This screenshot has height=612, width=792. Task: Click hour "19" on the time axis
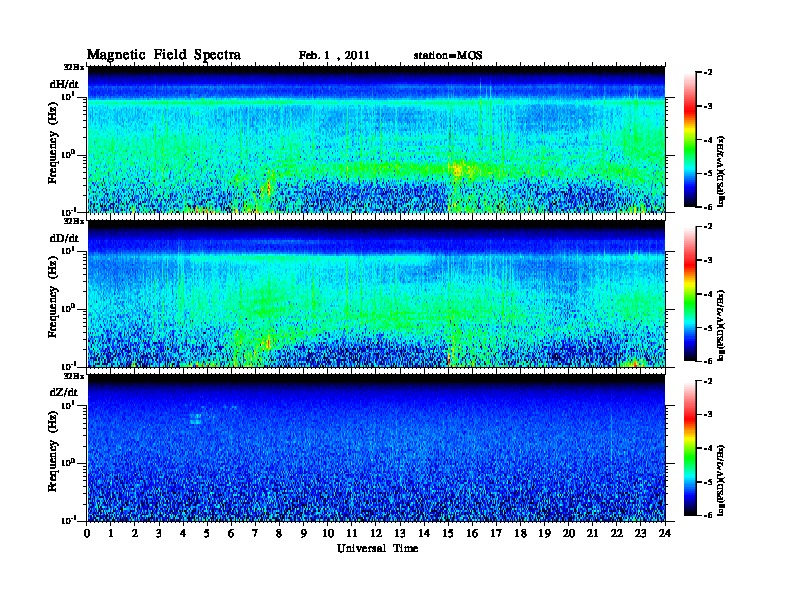544,533
